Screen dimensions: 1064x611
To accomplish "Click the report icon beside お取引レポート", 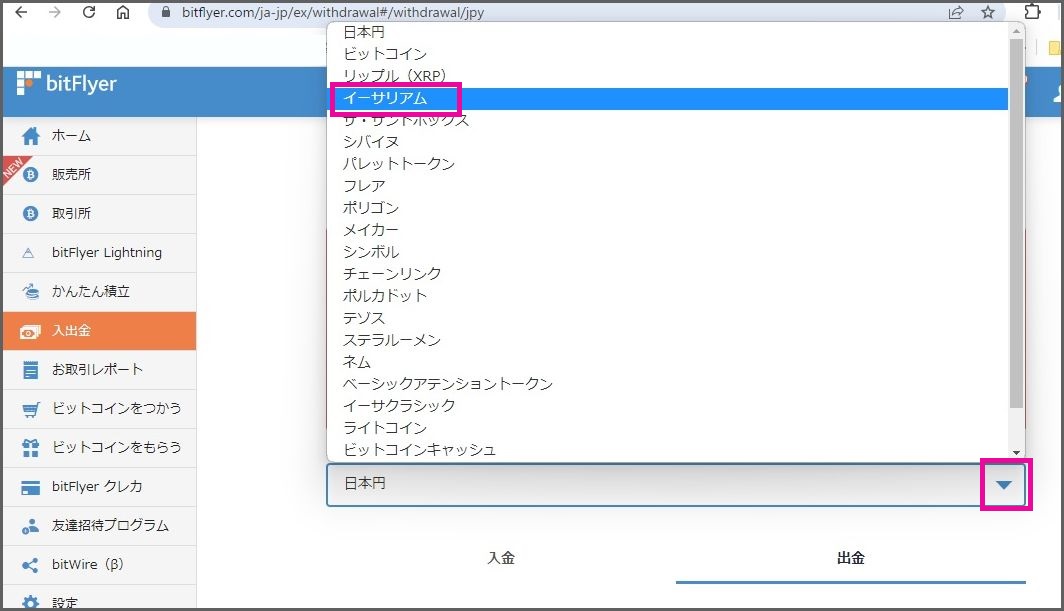I will [x=31, y=370].
